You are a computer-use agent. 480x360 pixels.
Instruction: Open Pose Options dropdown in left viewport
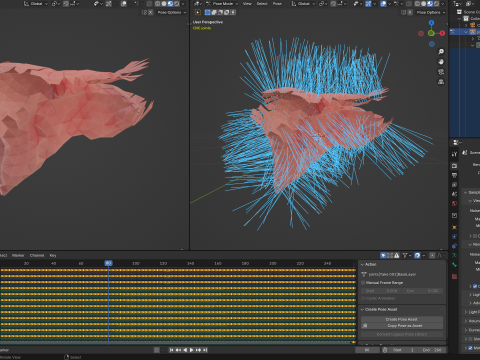172,12
